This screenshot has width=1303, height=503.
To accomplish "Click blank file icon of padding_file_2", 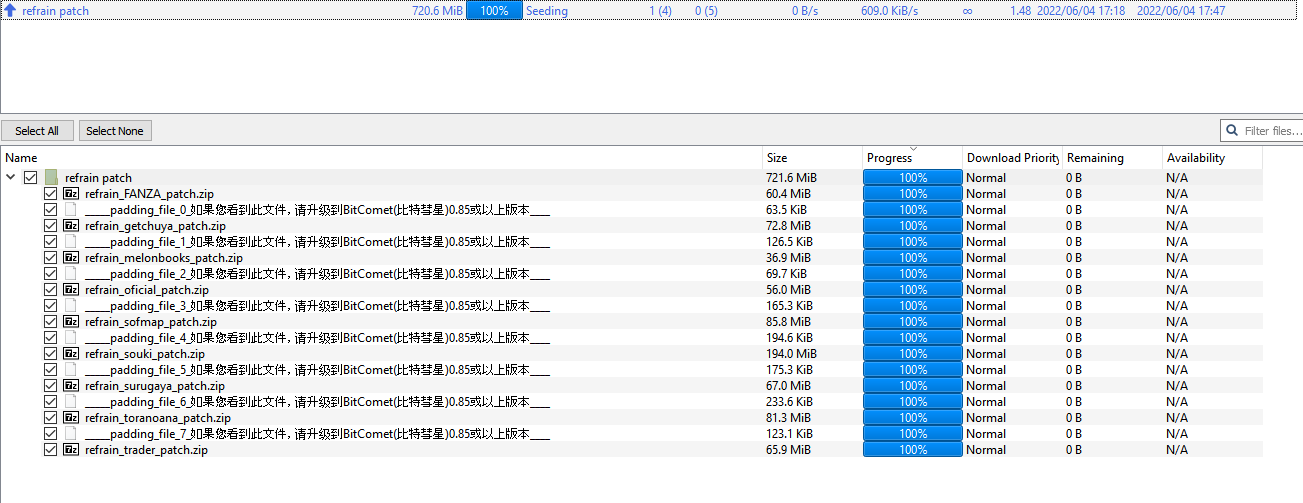I will click(x=71, y=274).
